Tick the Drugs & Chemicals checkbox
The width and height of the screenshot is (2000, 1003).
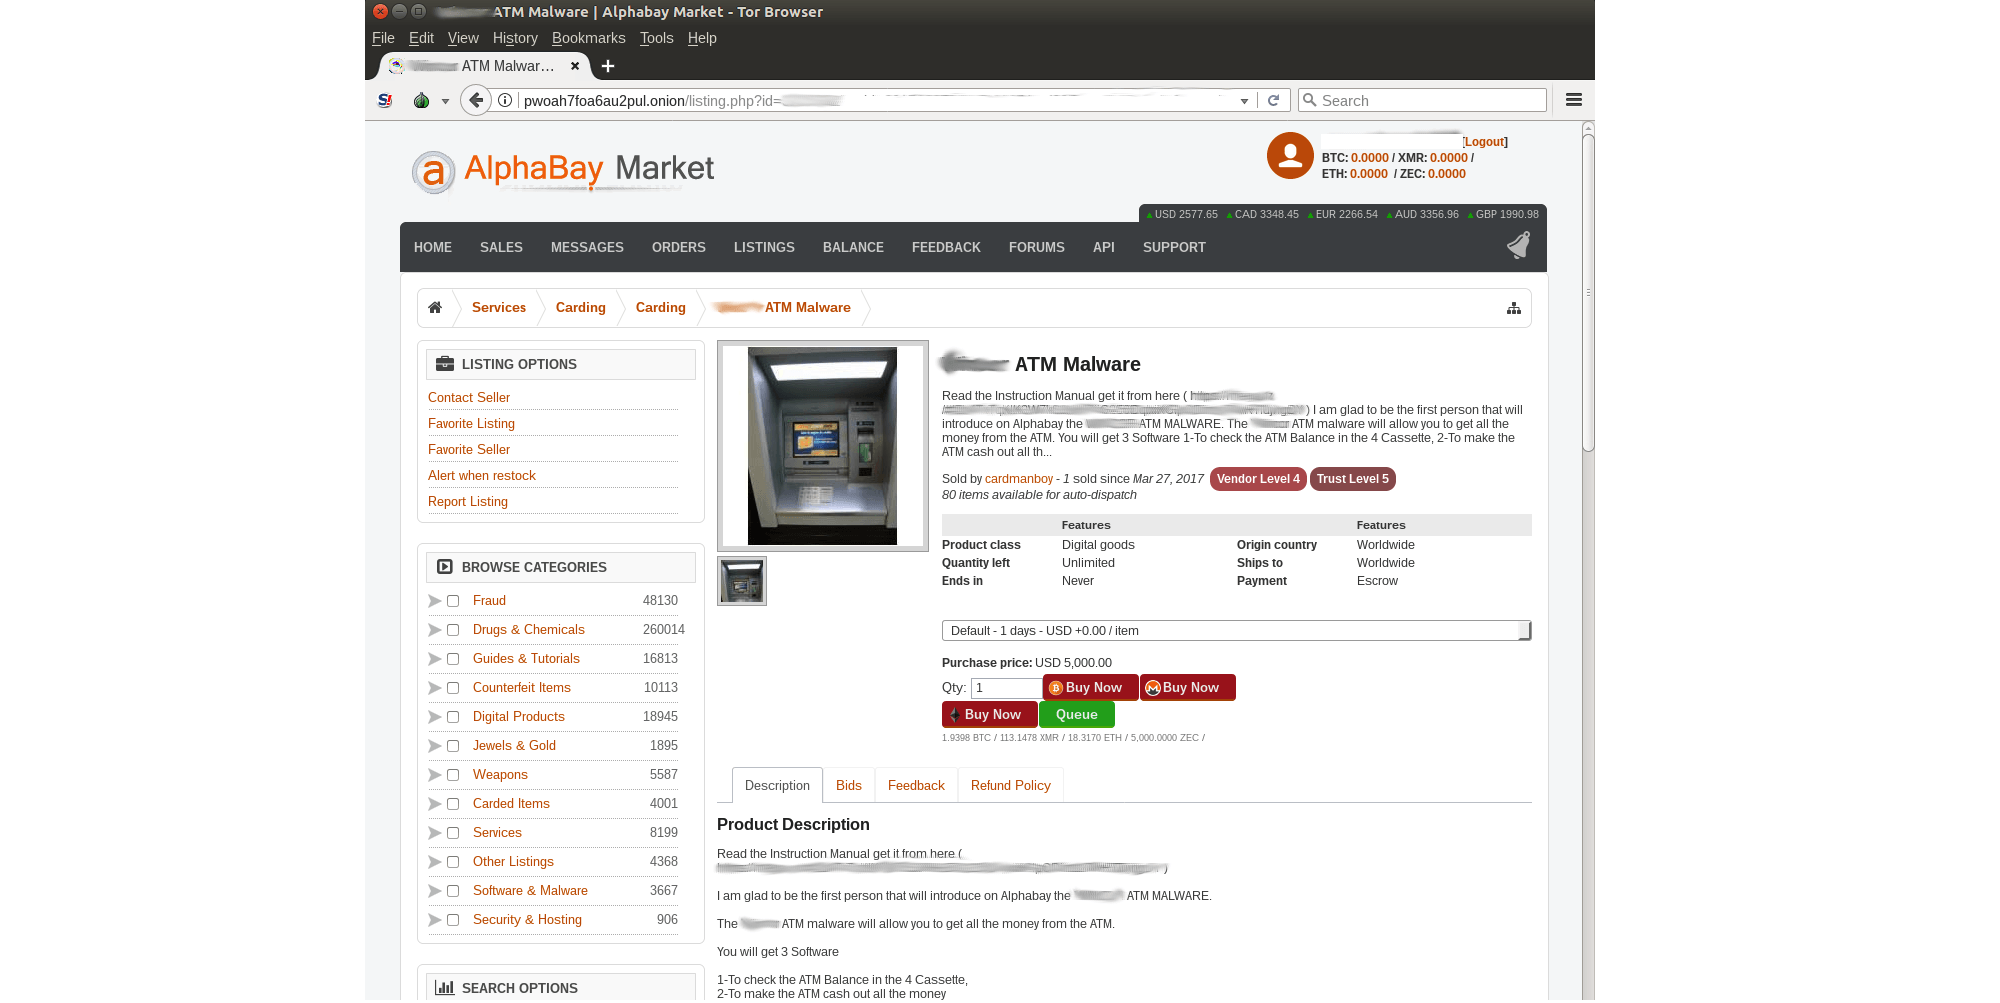click(453, 630)
